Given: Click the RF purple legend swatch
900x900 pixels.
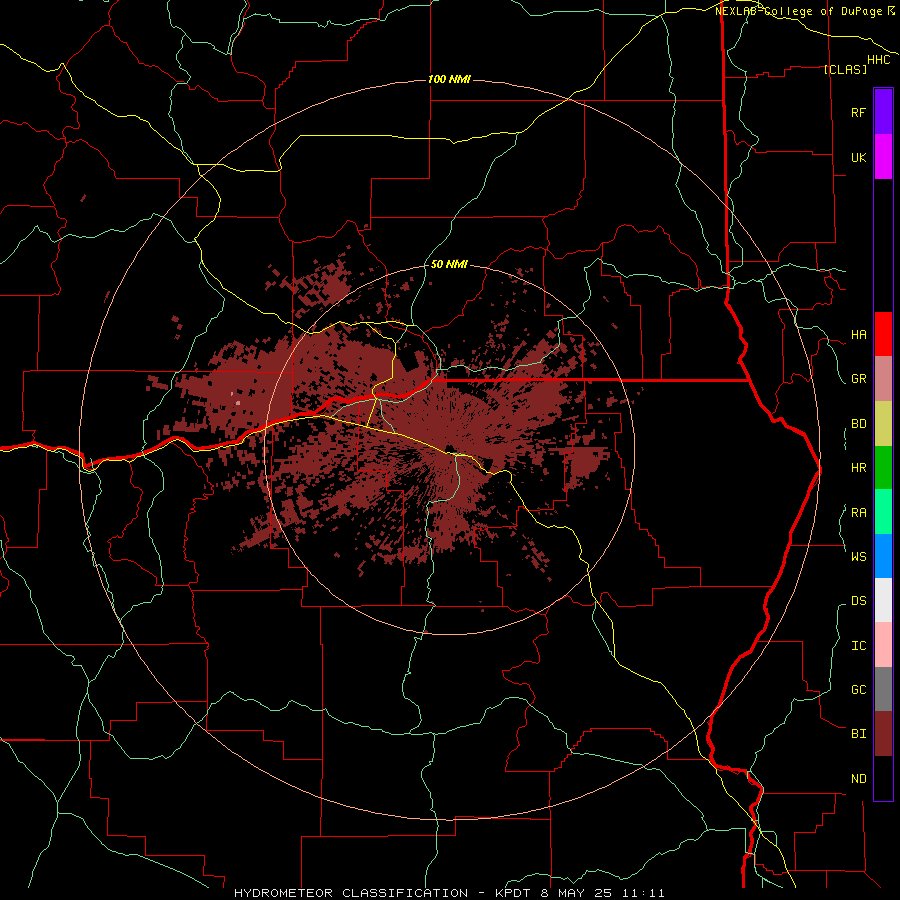Looking at the screenshot, I should pyautogui.click(x=883, y=112).
